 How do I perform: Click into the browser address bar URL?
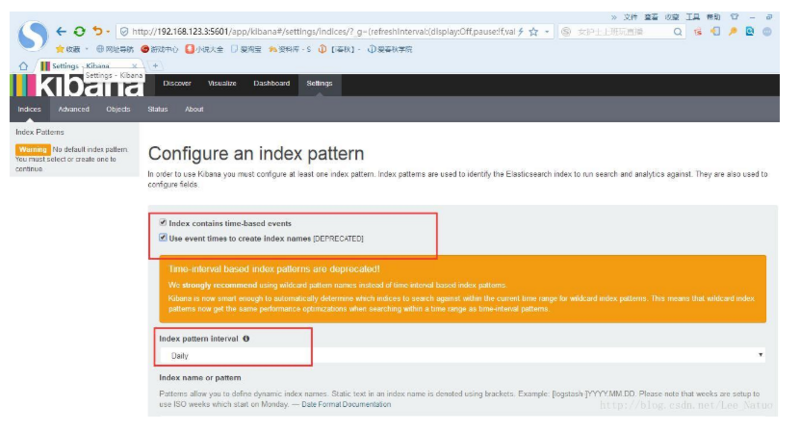pyautogui.click(x=323, y=32)
